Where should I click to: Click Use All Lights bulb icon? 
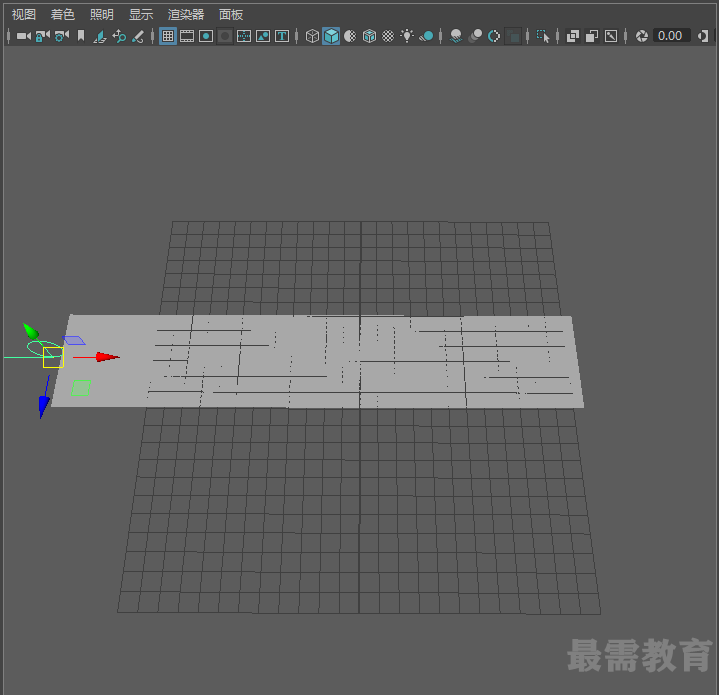[407, 36]
